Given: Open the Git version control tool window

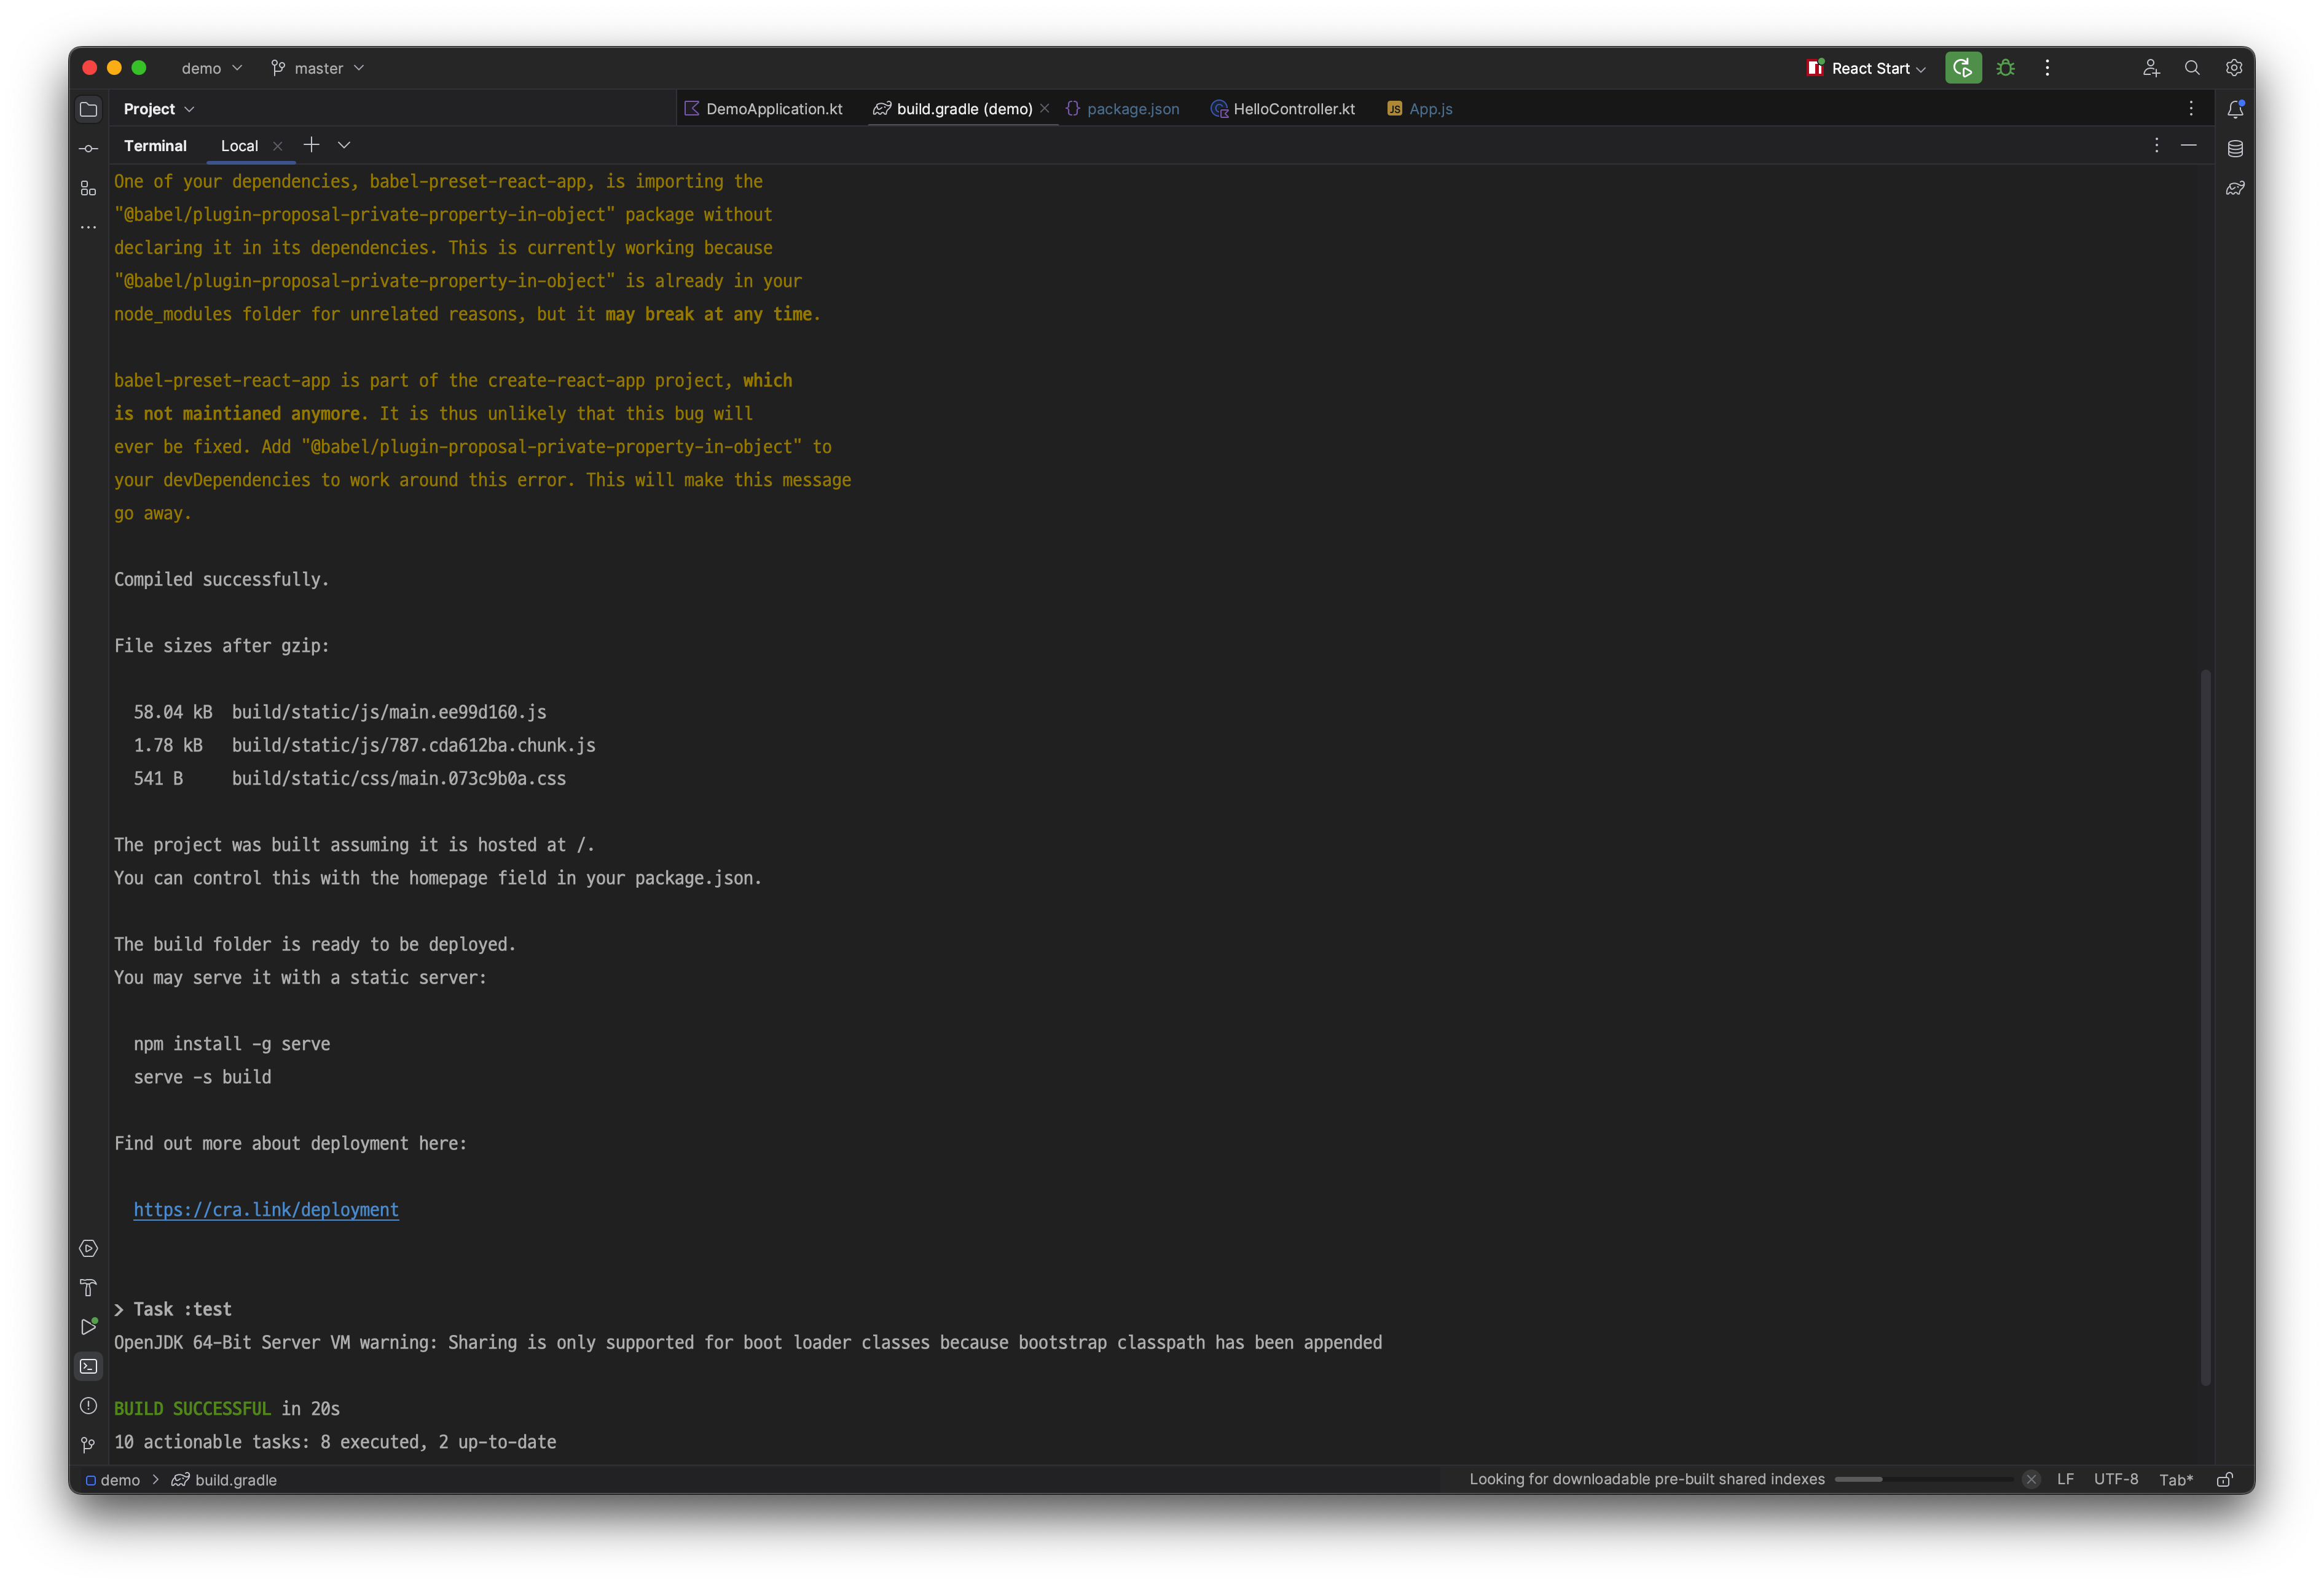Looking at the screenshot, I should (88, 1444).
